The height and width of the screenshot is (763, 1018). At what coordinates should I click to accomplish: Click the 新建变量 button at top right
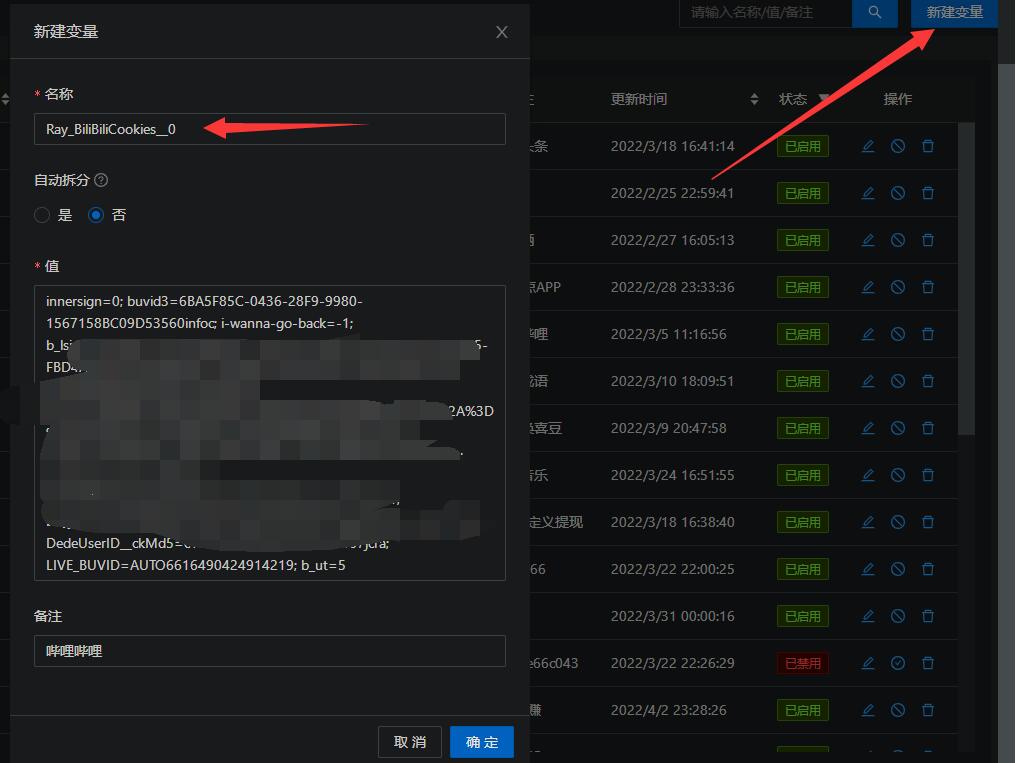(x=954, y=12)
